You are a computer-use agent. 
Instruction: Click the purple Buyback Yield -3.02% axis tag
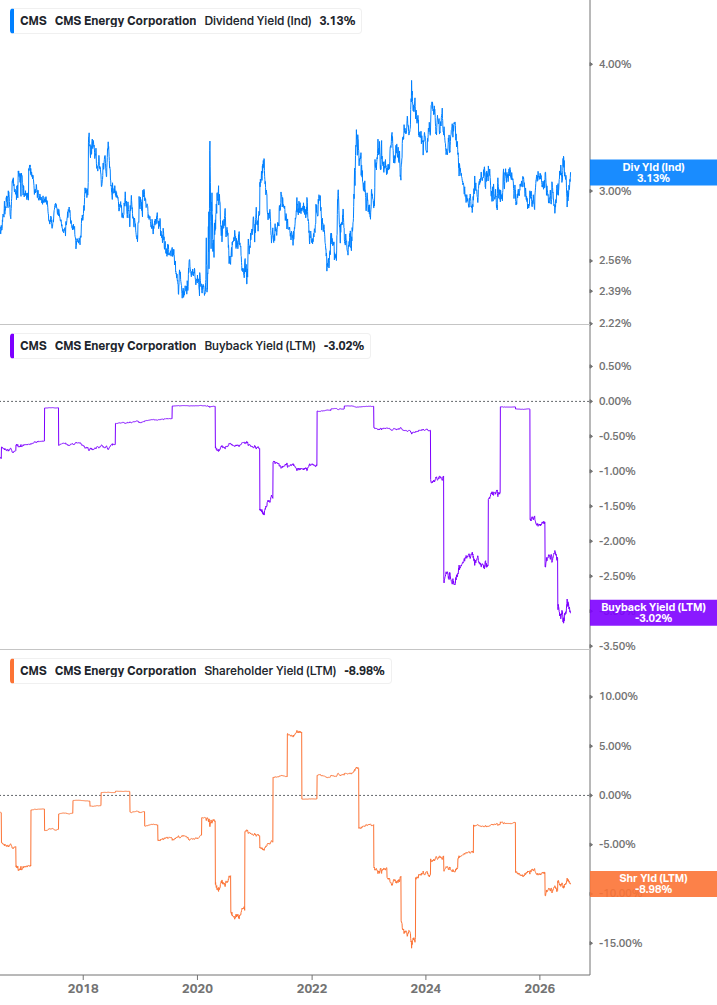[x=653, y=613]
